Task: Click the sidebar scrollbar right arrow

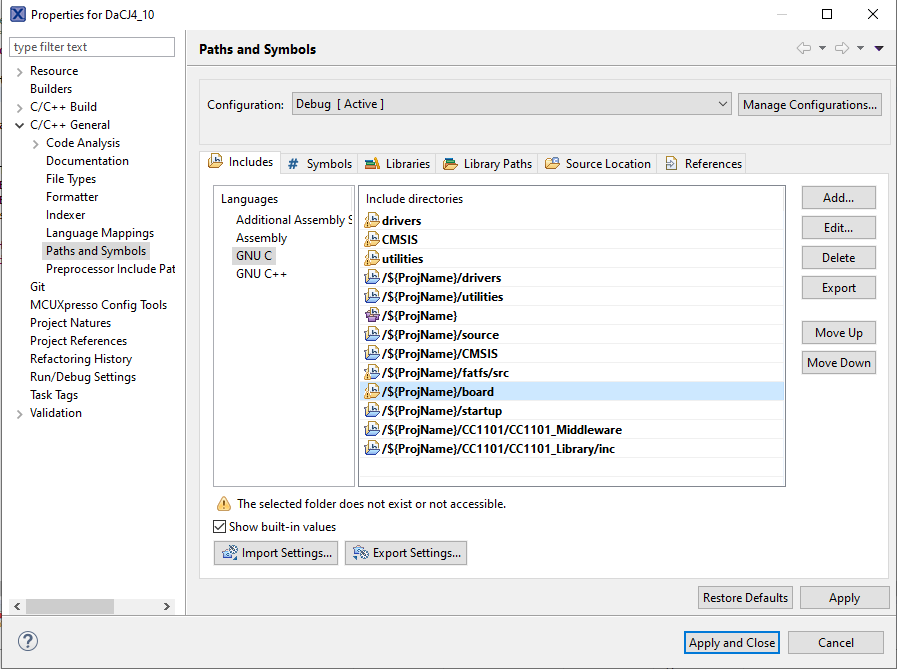Action: (x=166, y=606)
